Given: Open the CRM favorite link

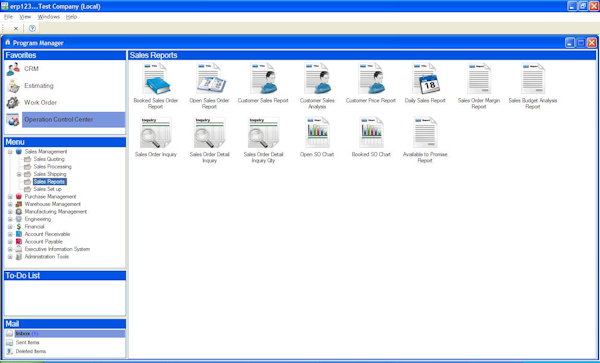Looking at the screenshot, I should pyautogui.click(x=31, y=69).
